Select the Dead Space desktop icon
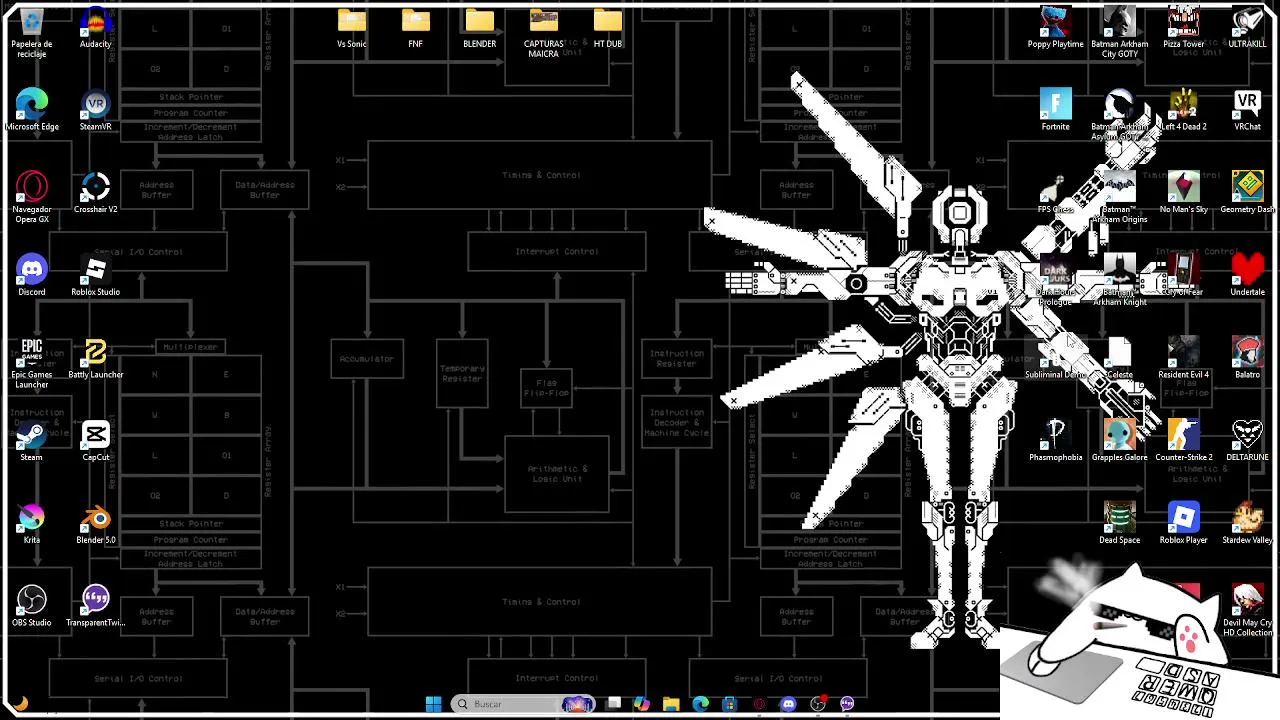Screen dimensions: 1280x720 click(x=1120, y=523)
